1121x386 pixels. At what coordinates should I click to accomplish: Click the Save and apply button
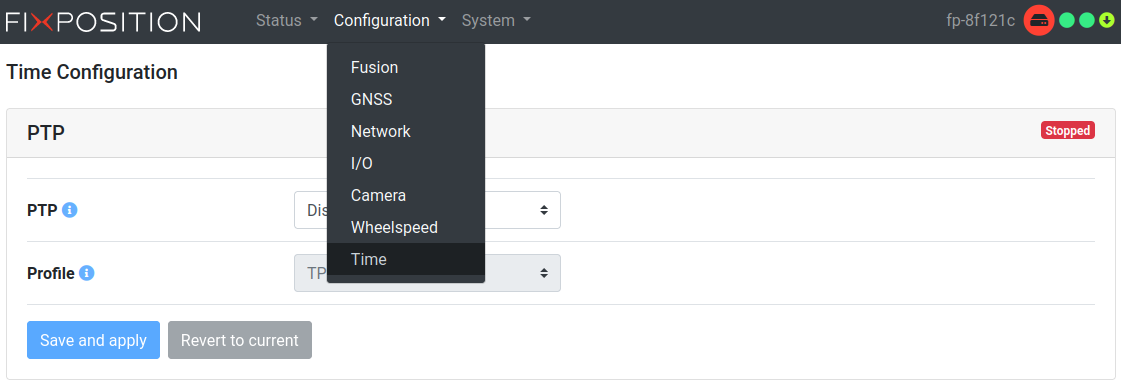click(x=94, y=340)
